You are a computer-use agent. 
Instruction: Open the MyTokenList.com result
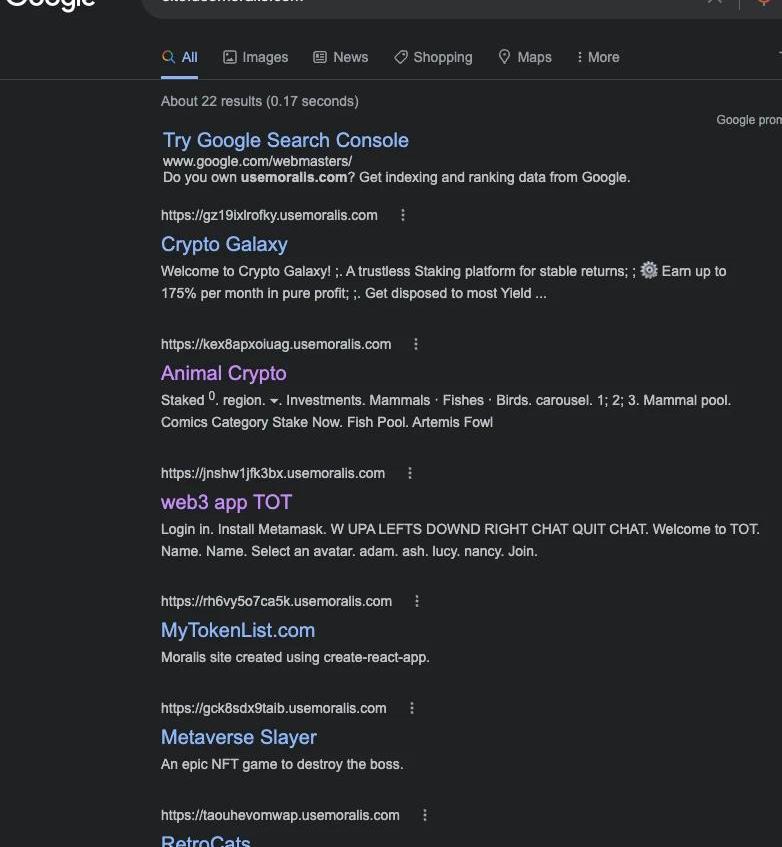tap(238, 630)
